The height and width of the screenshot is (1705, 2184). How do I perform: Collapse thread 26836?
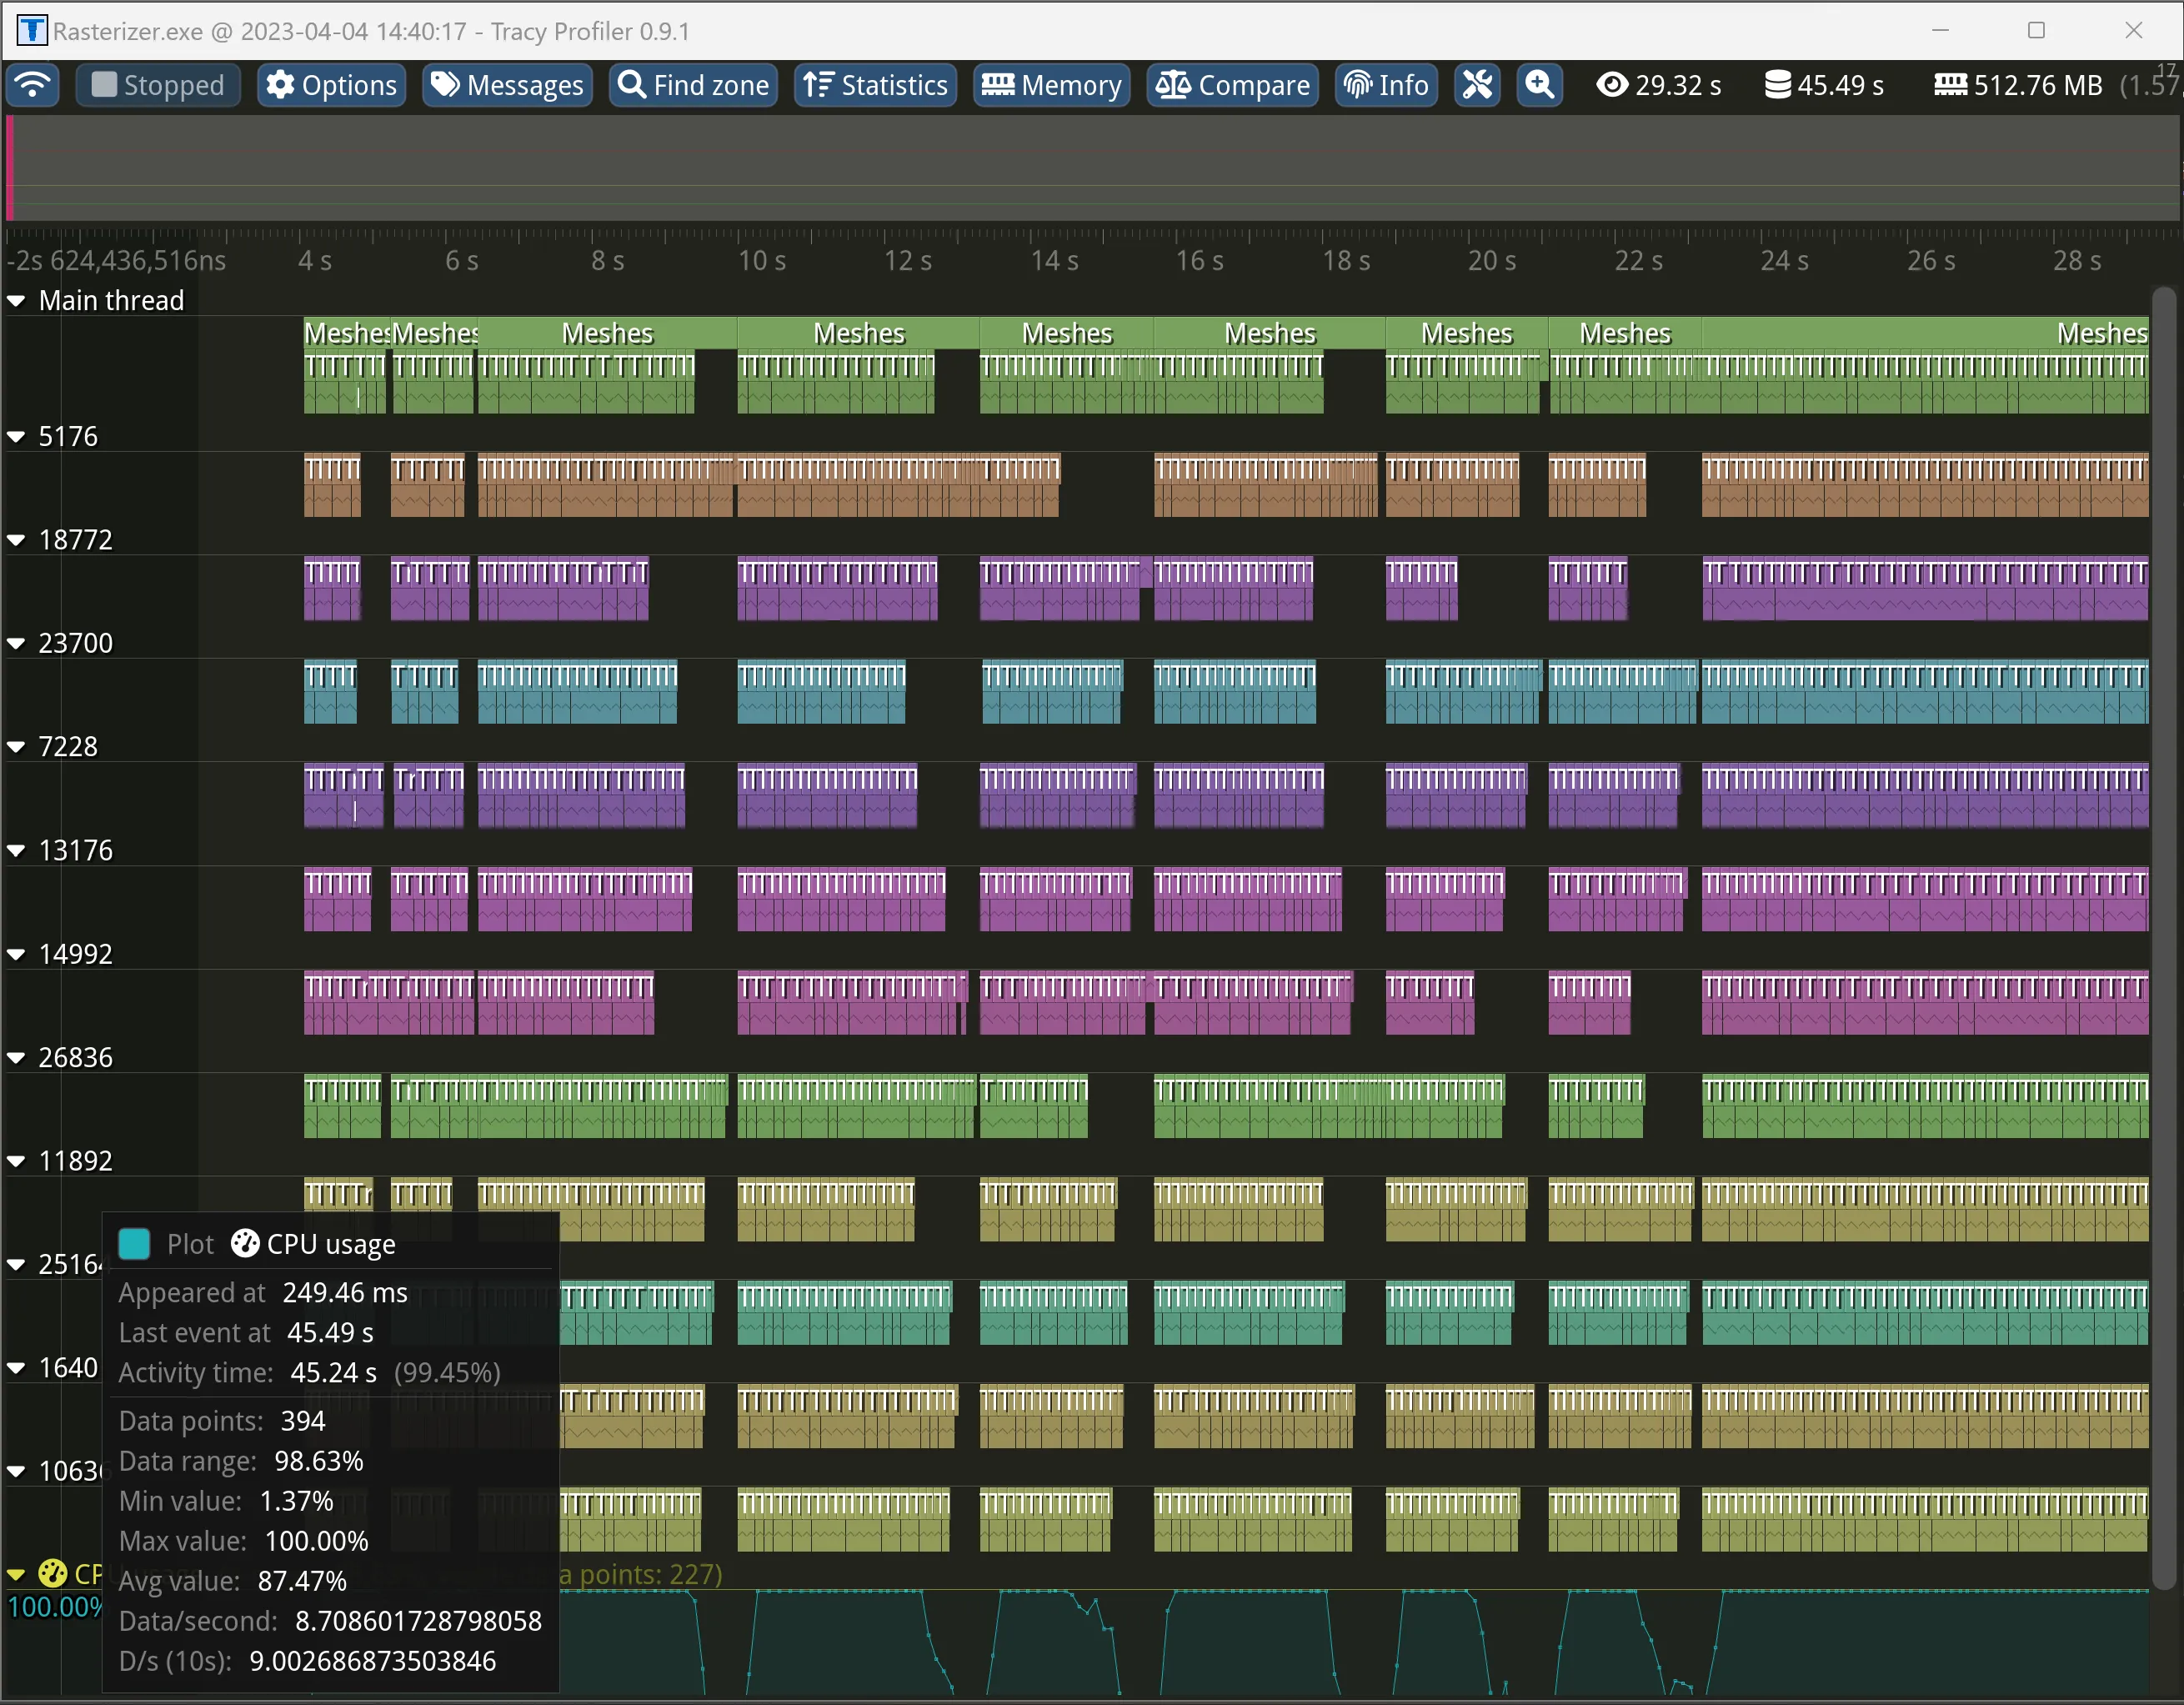coord(16,1058)
